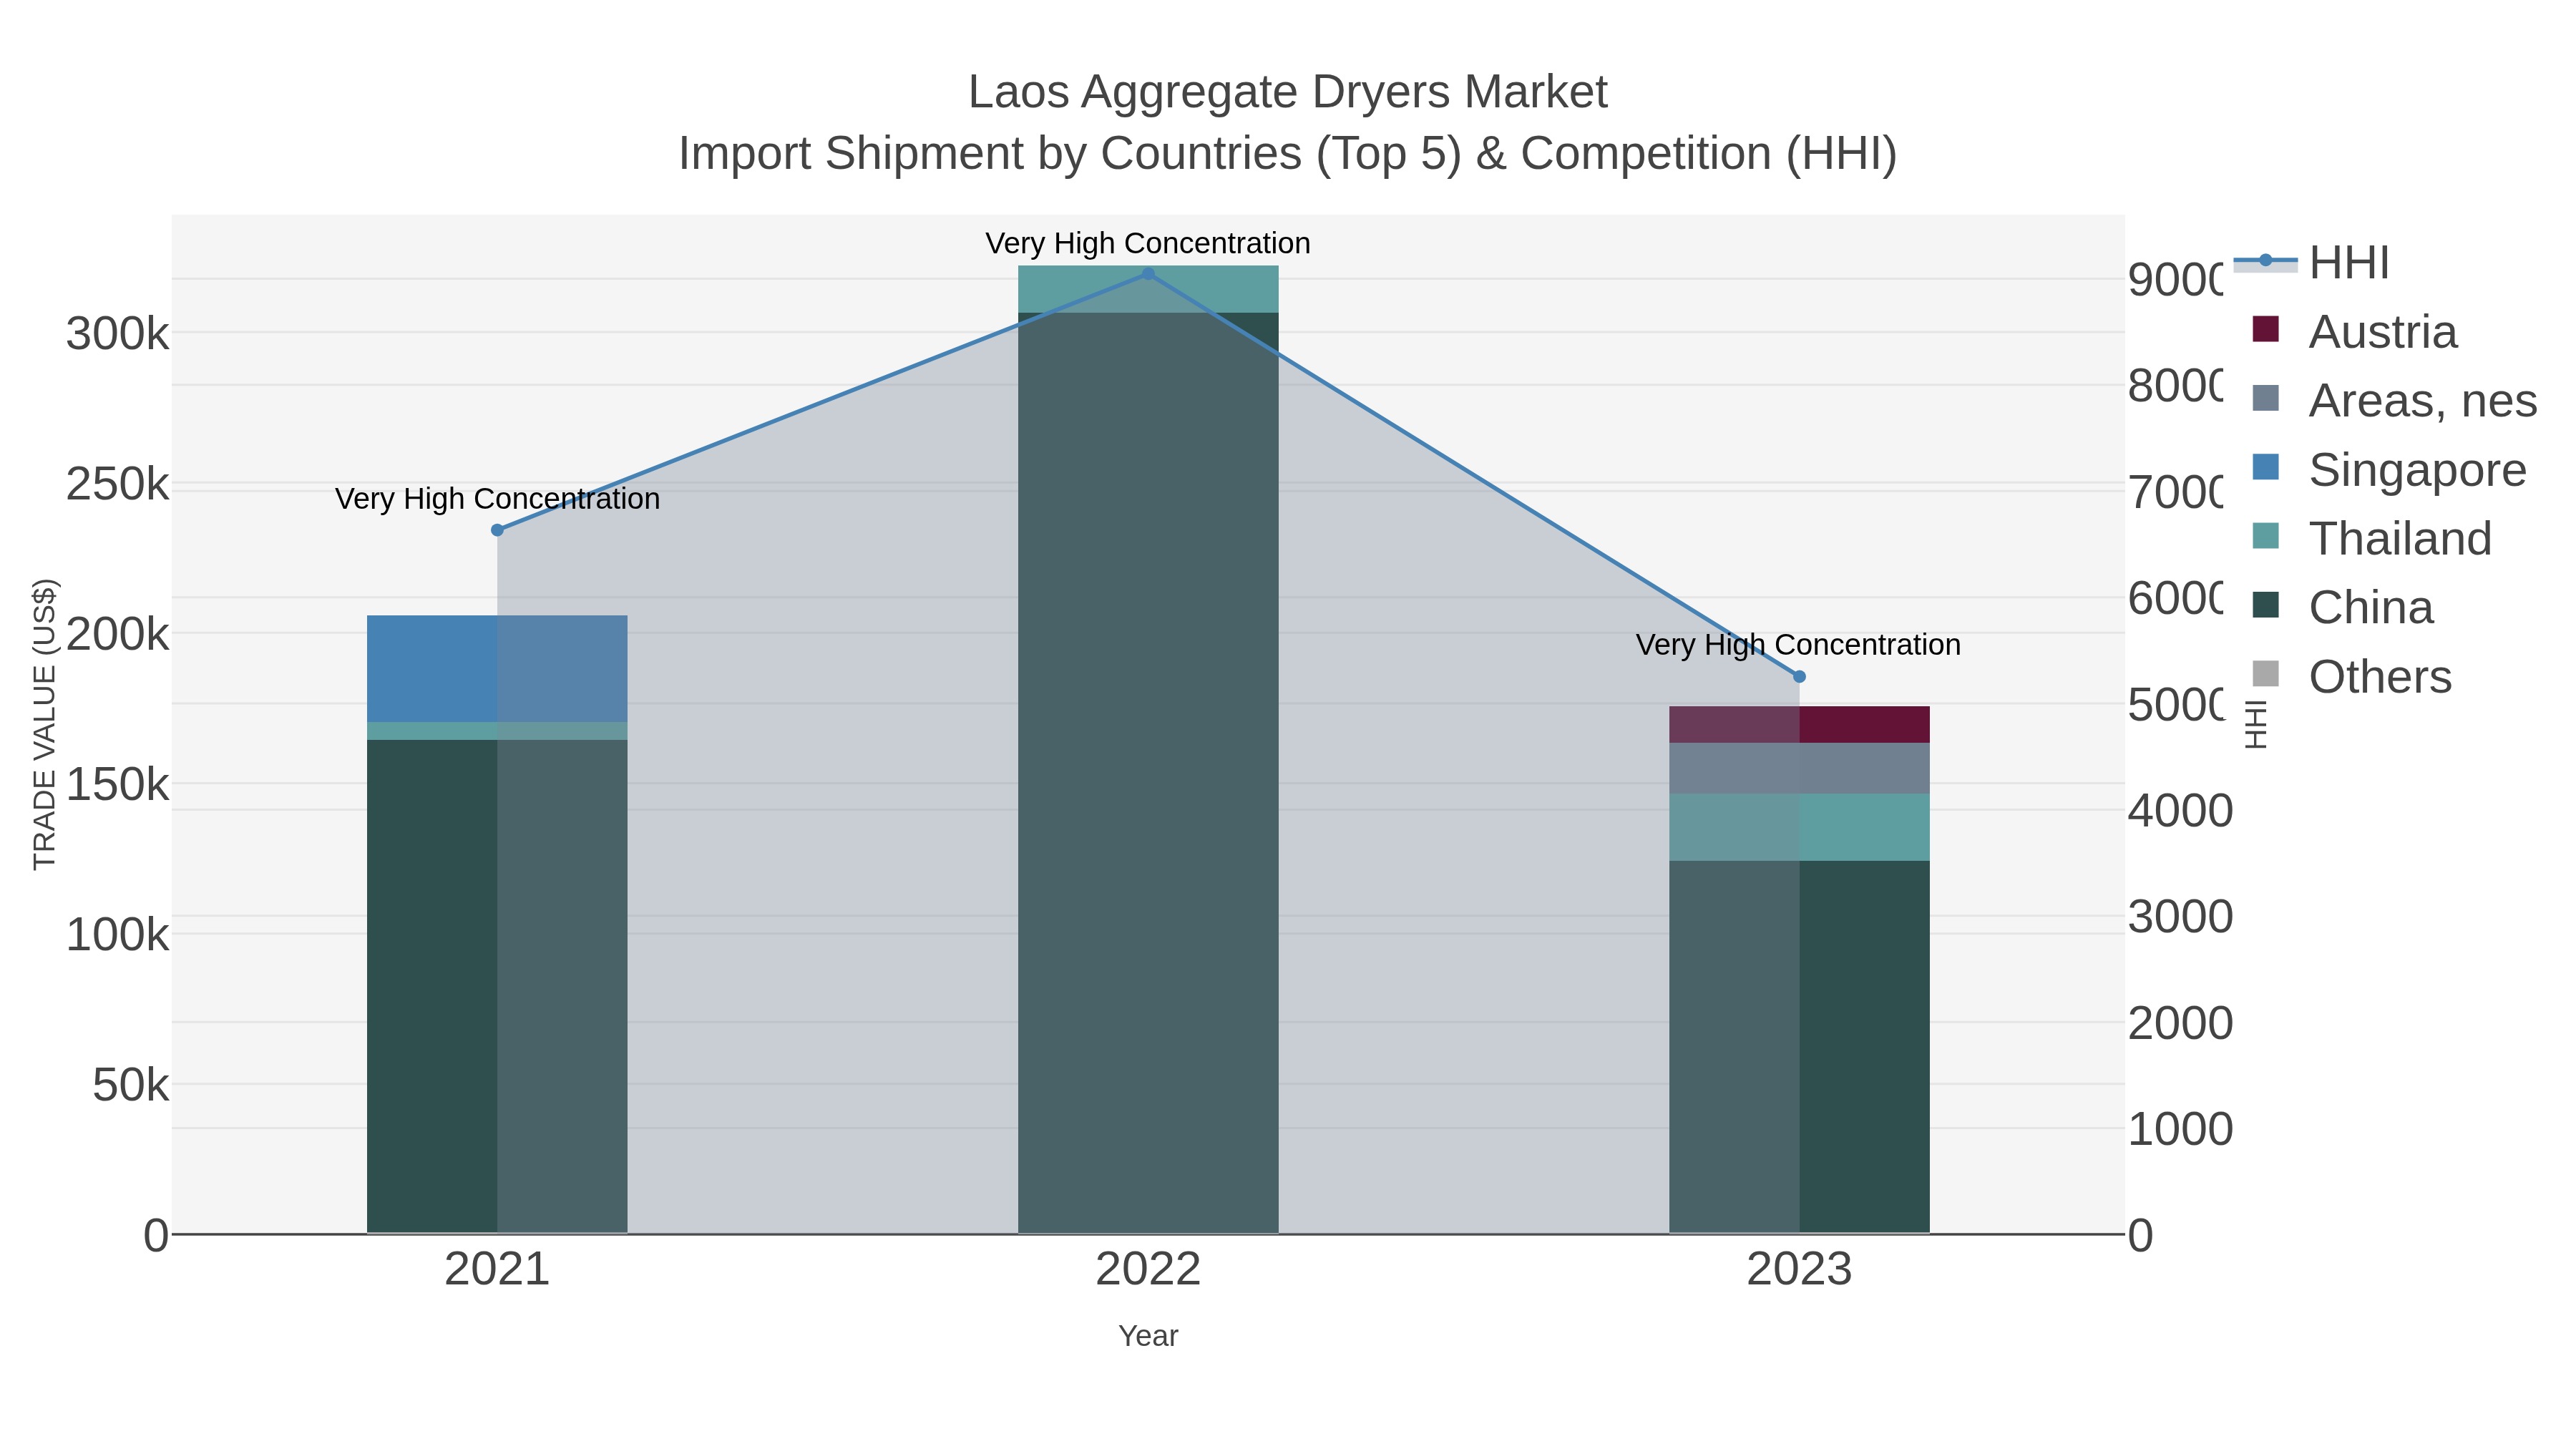Click the HHI data point for 2021

pos(497,530)
